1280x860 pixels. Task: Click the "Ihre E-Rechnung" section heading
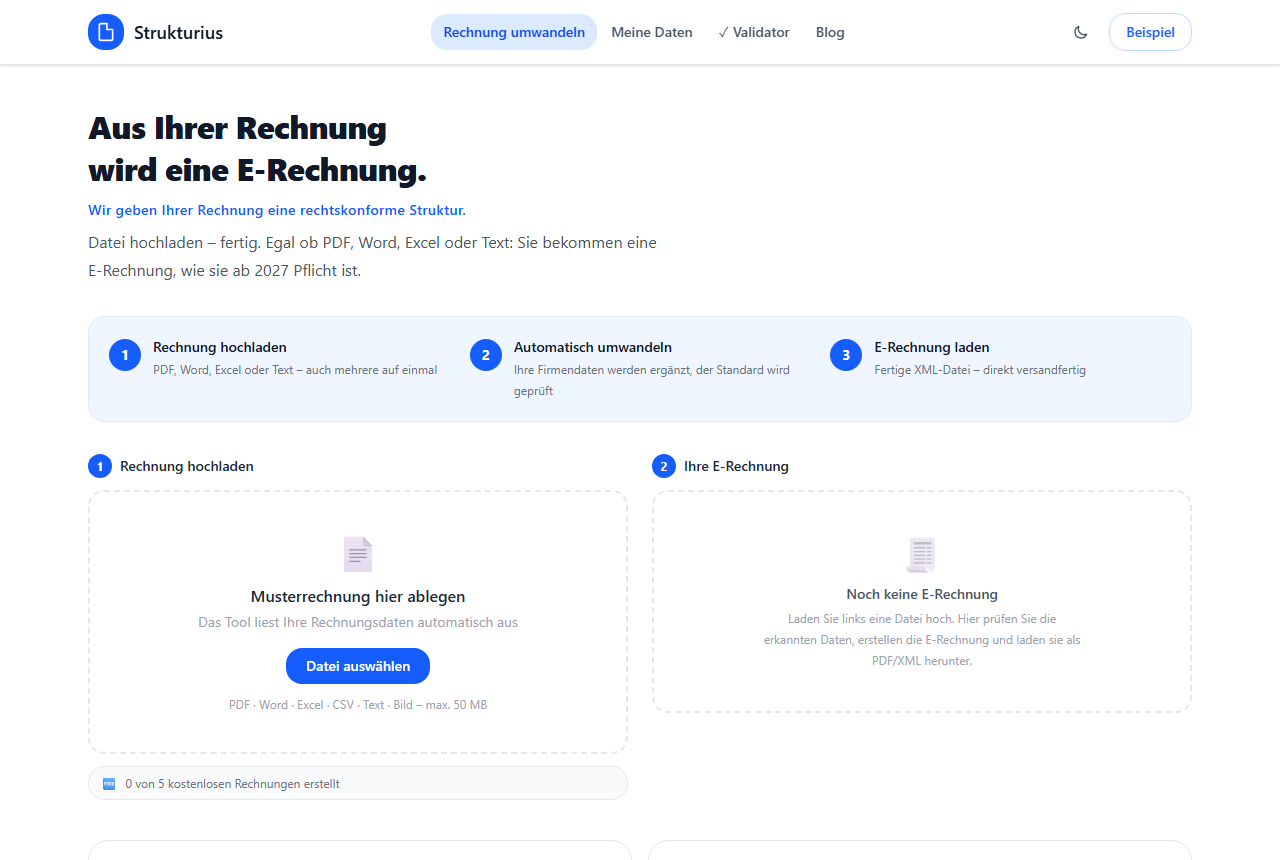click(736, 466)
